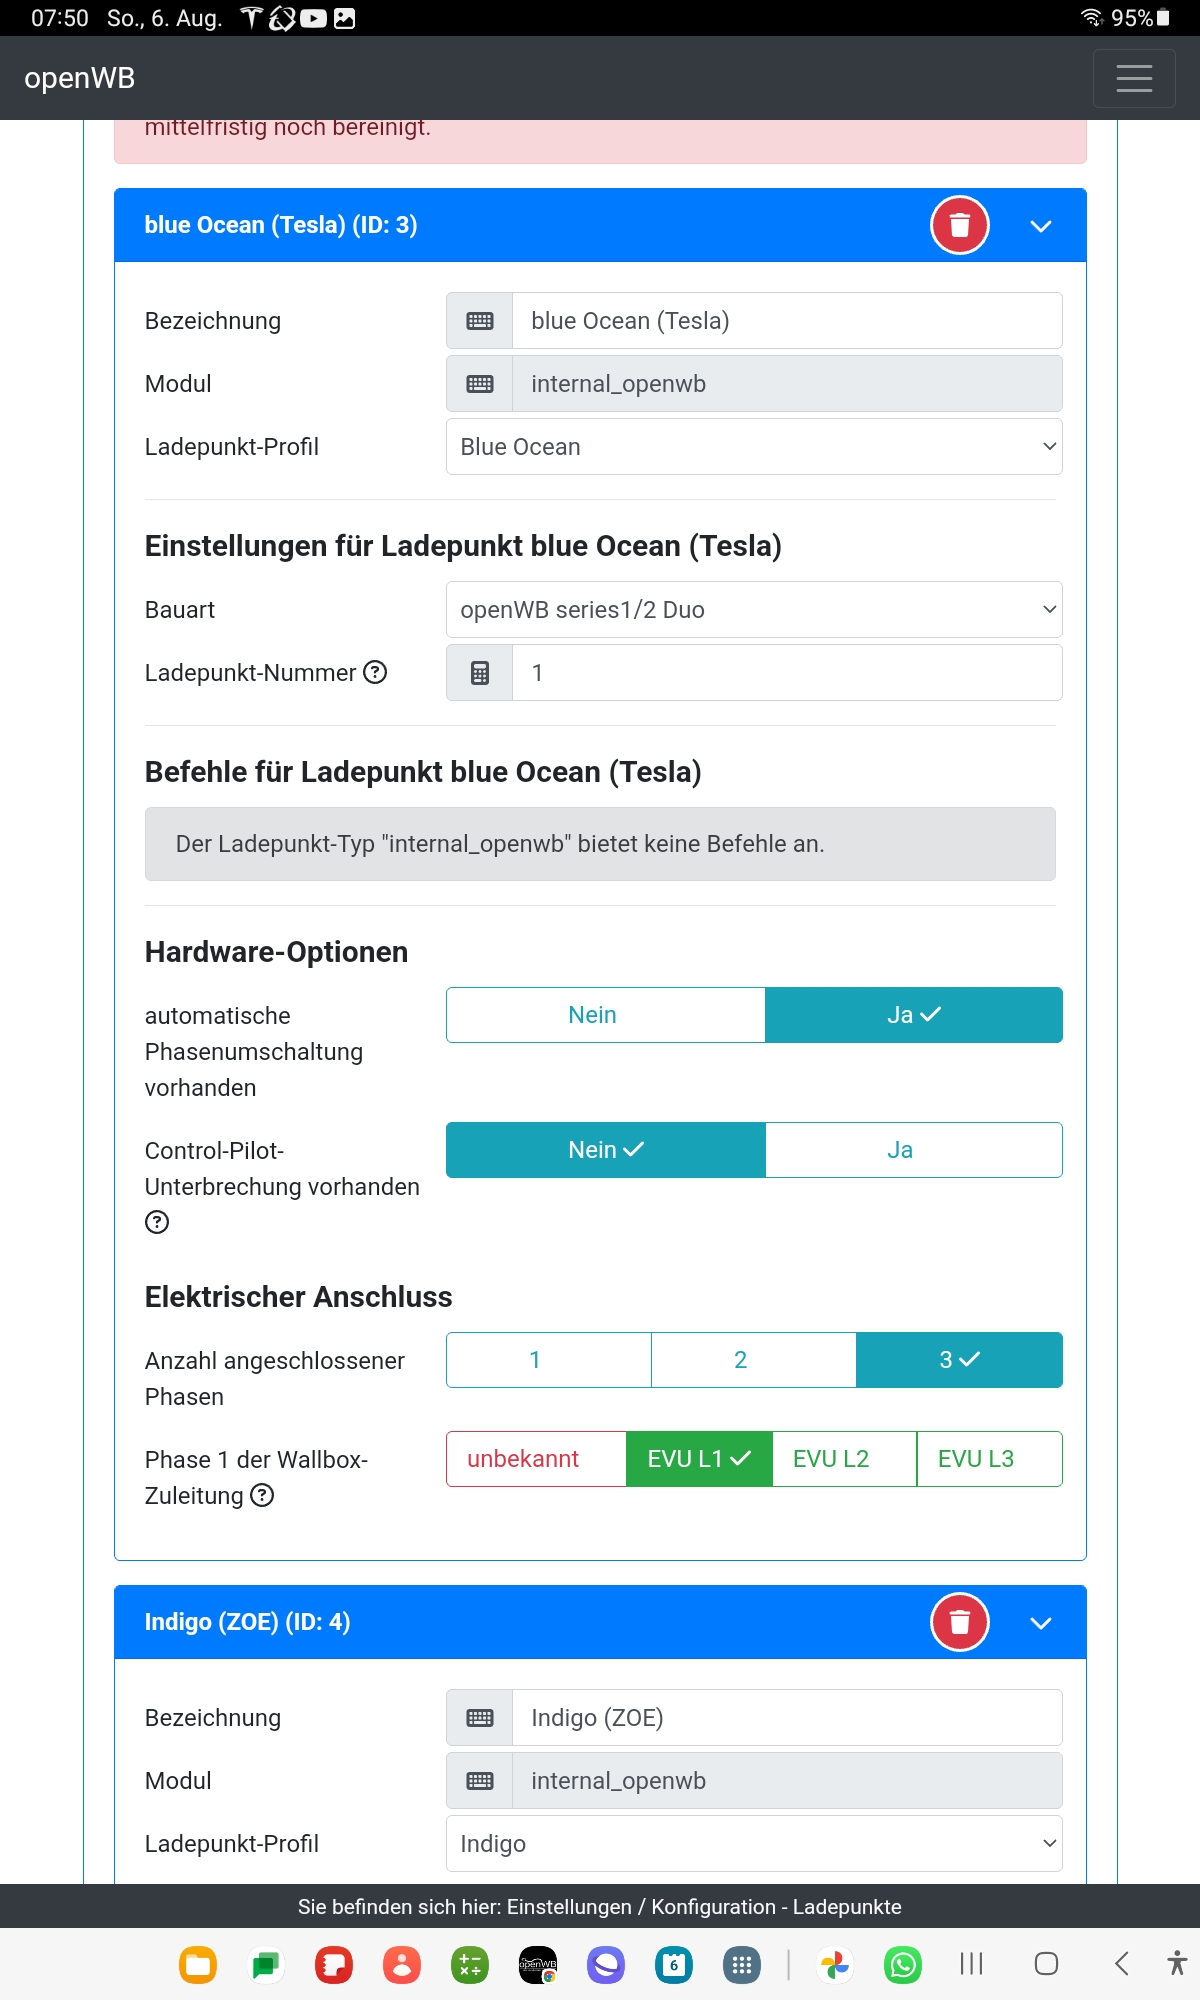Screen dimensions: 1200x2000
Task: Edit the Indigo (ZOE) name field
Action: (x=787, y=1718)
